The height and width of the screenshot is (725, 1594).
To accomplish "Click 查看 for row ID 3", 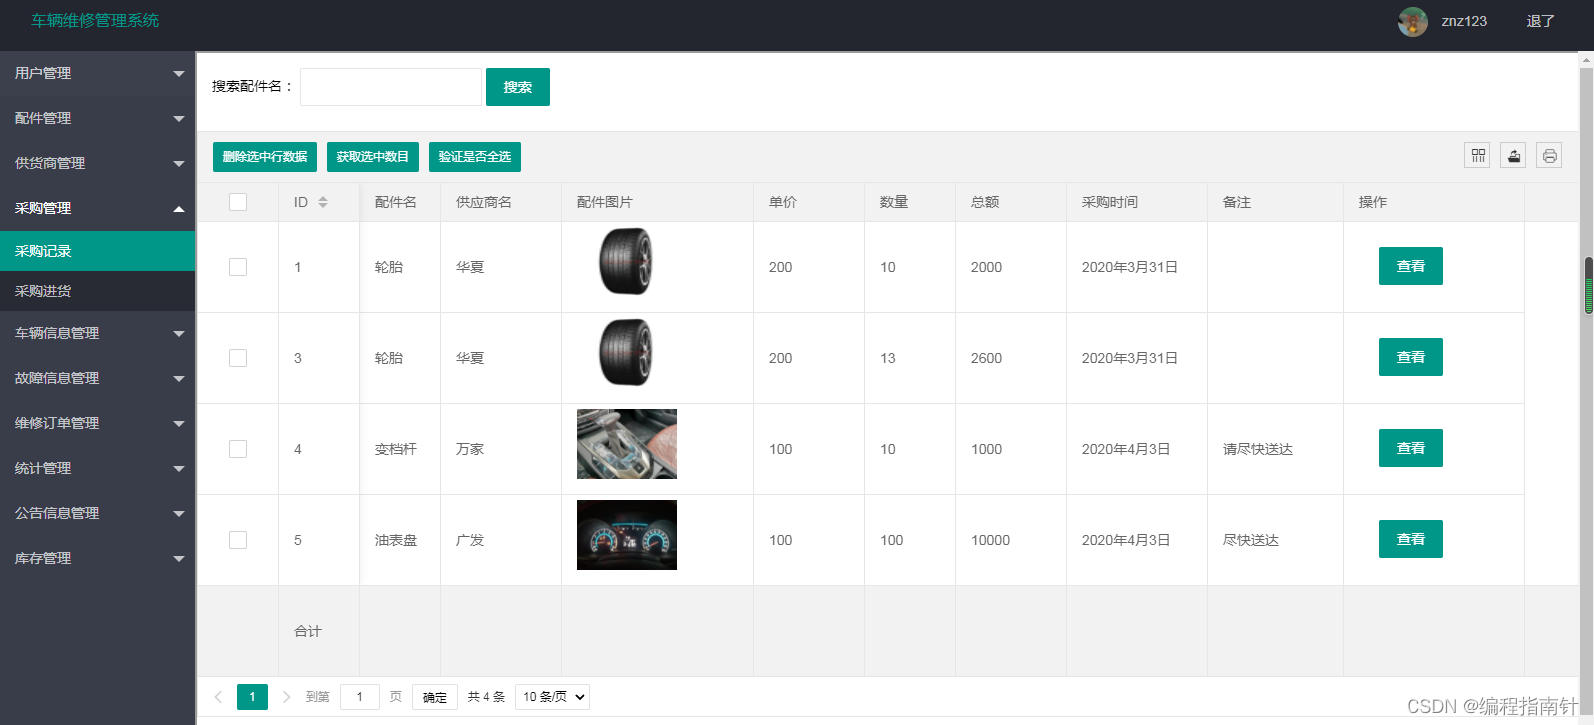I will point(1410,357).
